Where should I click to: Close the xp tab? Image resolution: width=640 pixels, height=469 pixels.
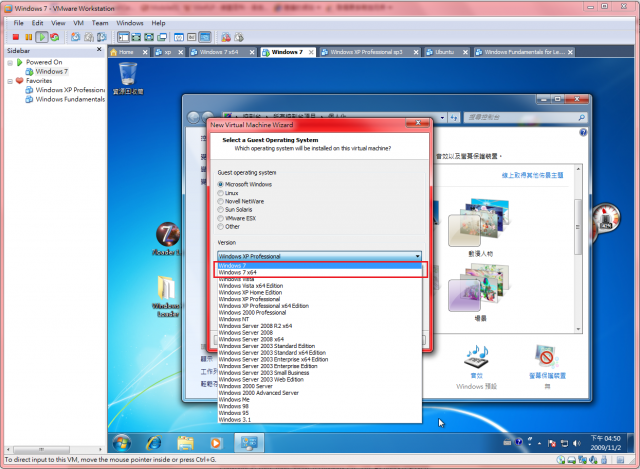click(x=181, y=52)
